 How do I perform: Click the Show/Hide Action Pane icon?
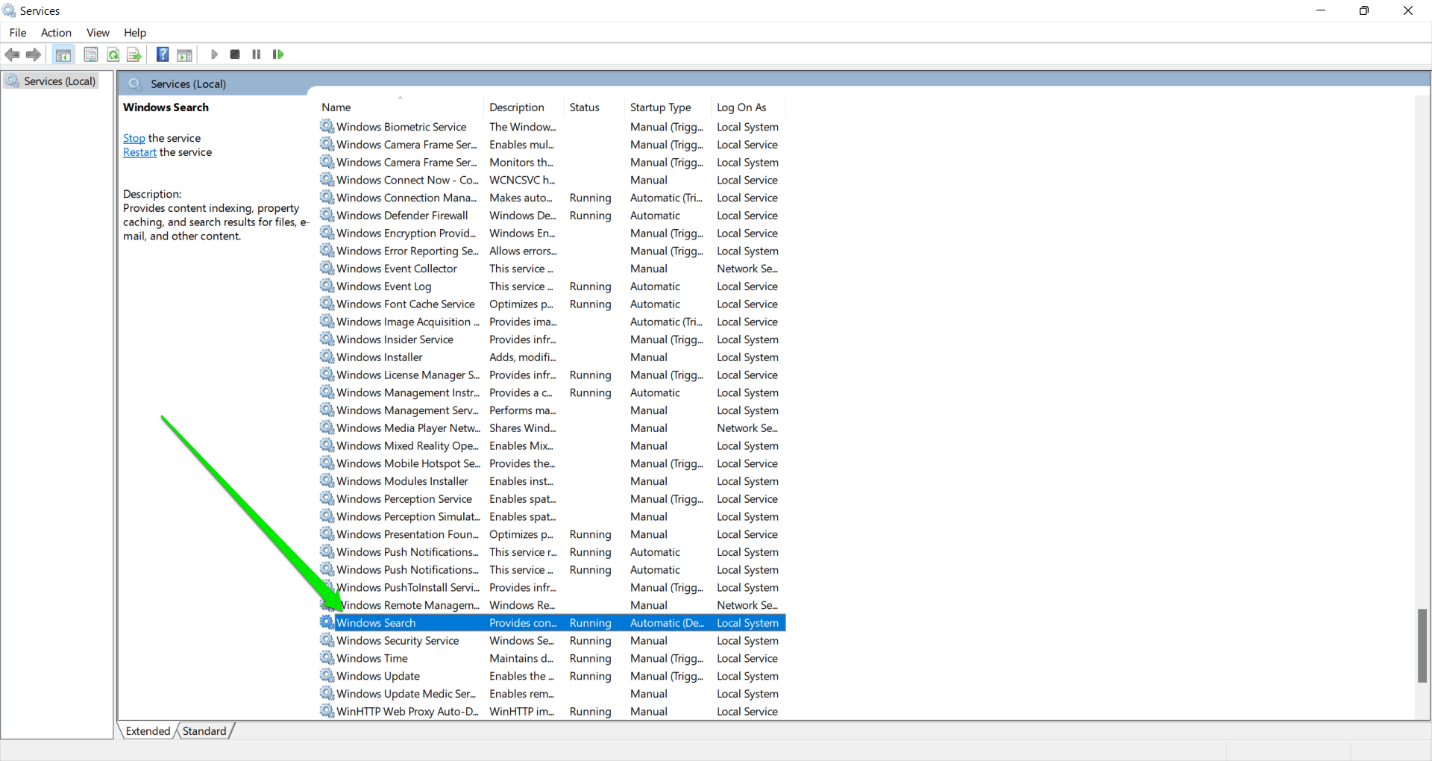point(184,54)
